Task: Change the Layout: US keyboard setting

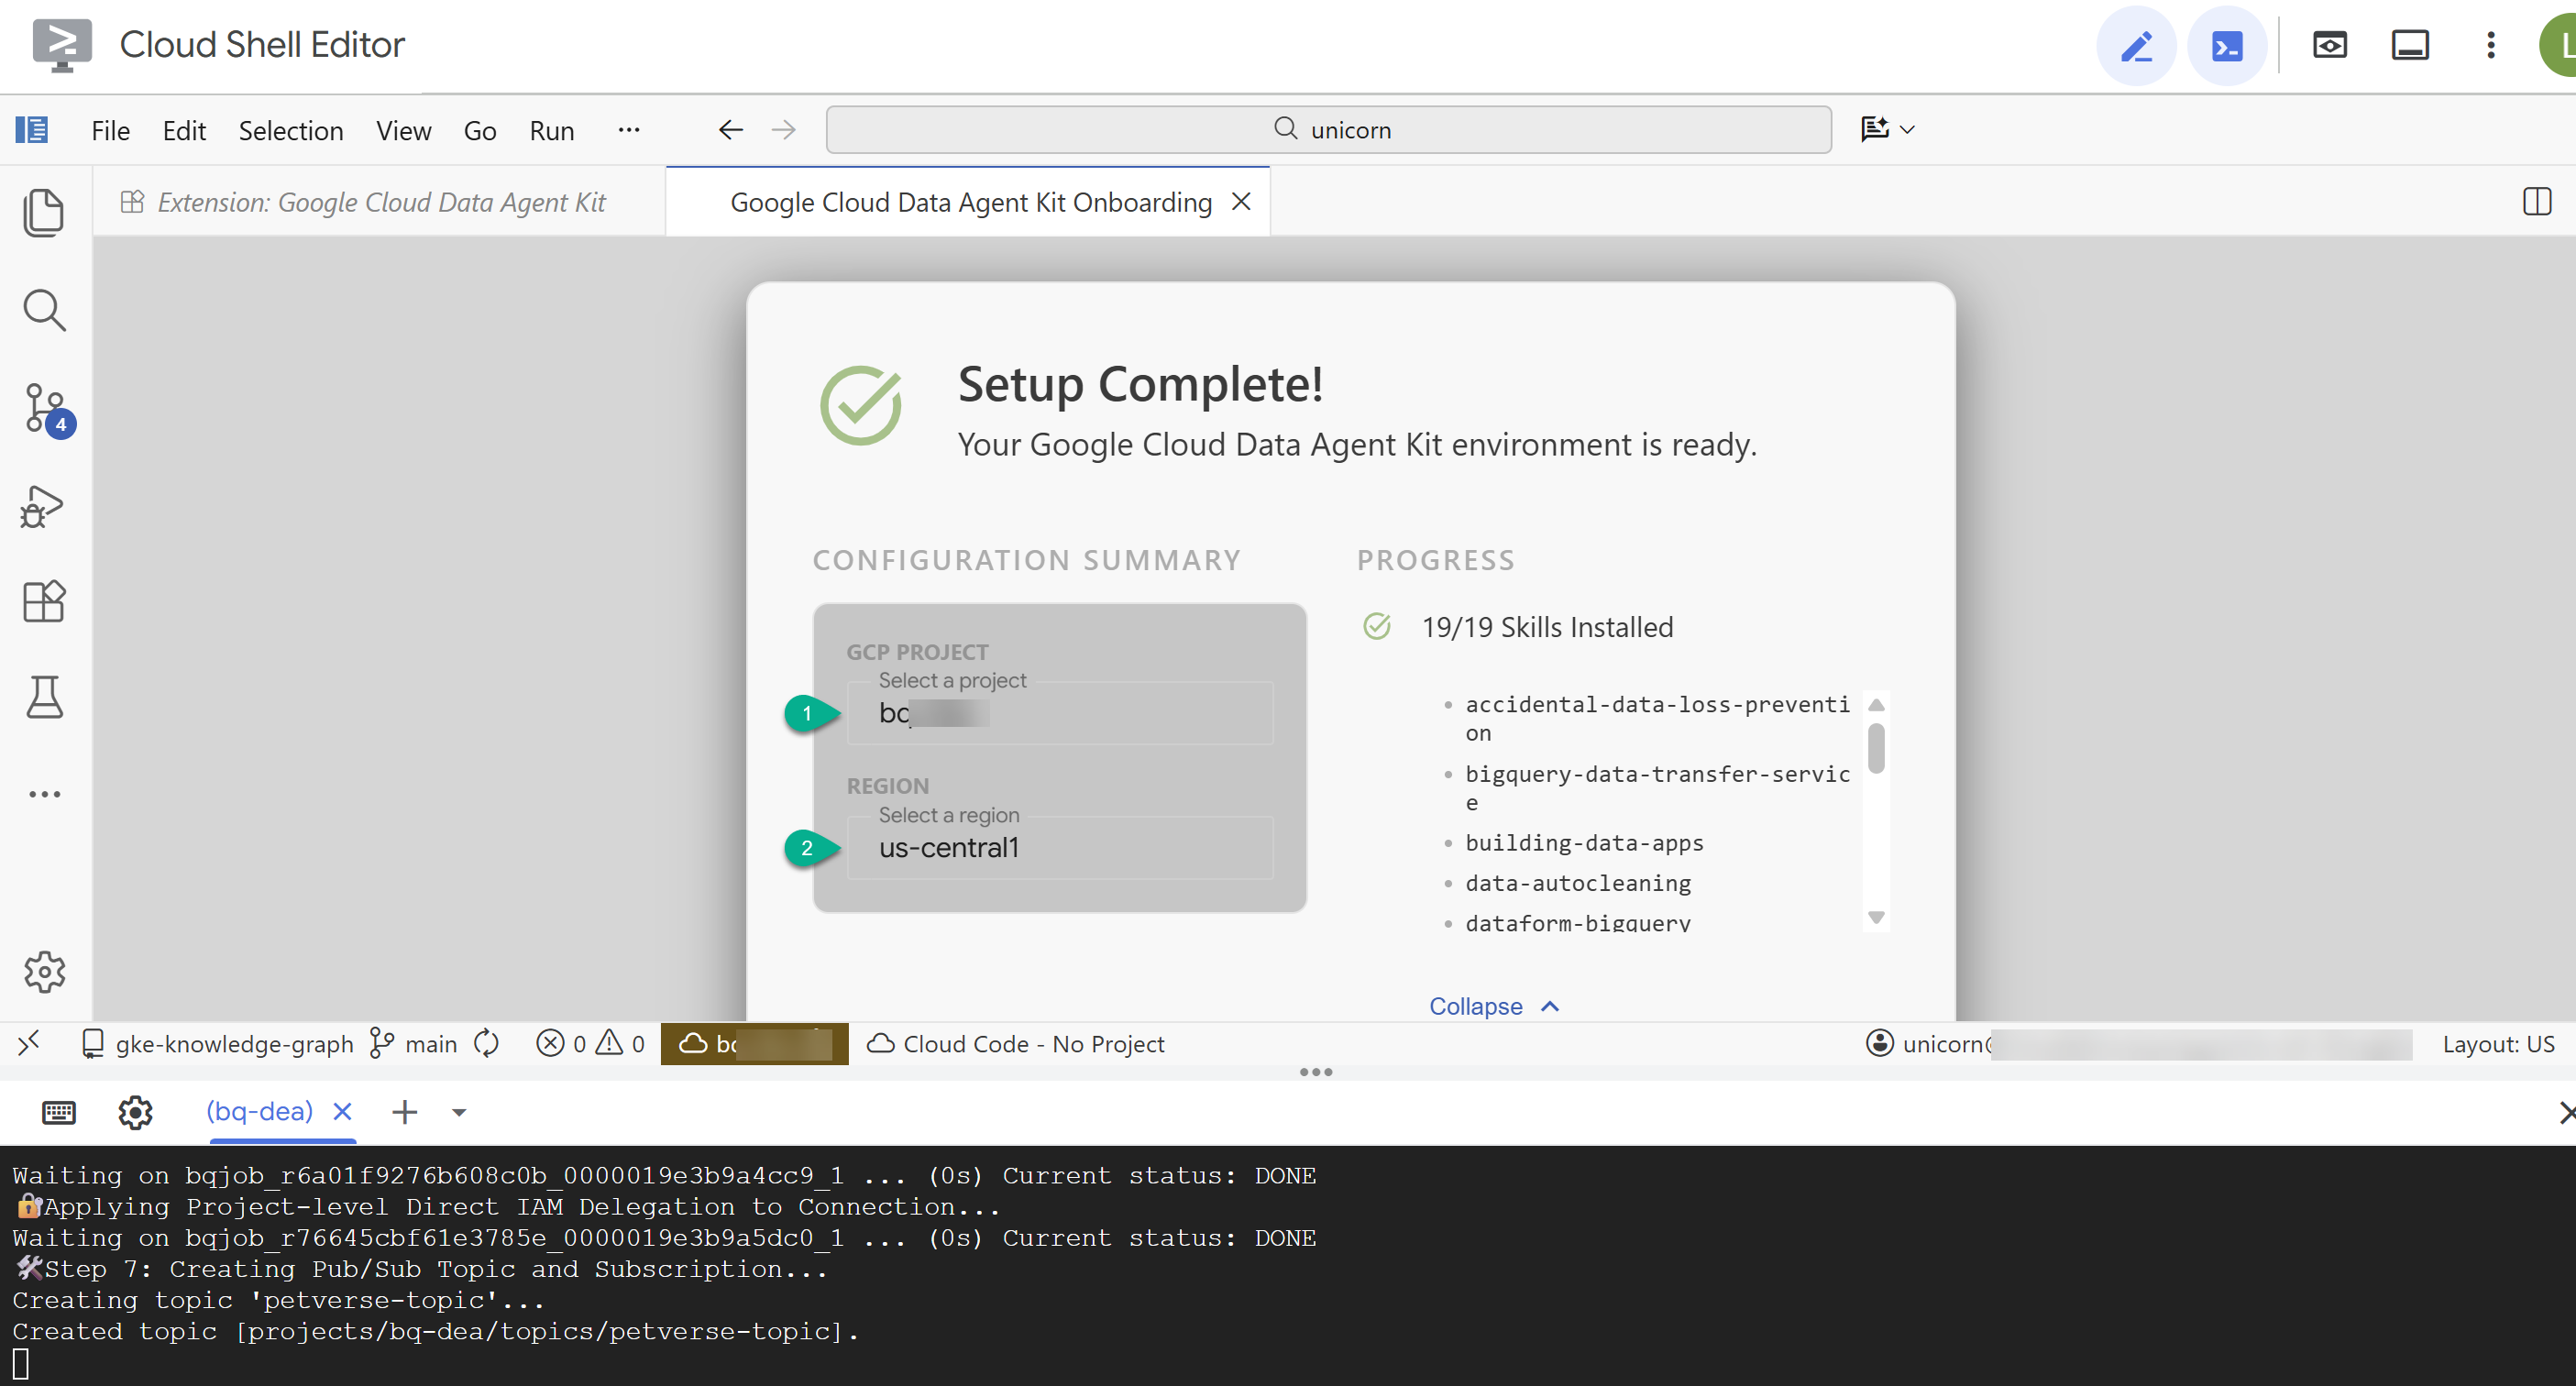Action: pos(2498,1043)
